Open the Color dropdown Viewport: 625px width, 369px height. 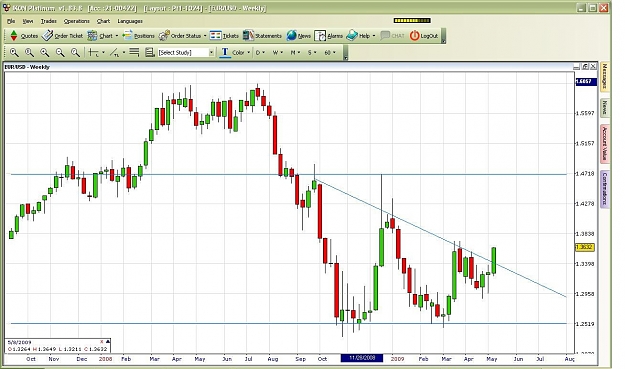pyautogui.click(x=241, y=53)
